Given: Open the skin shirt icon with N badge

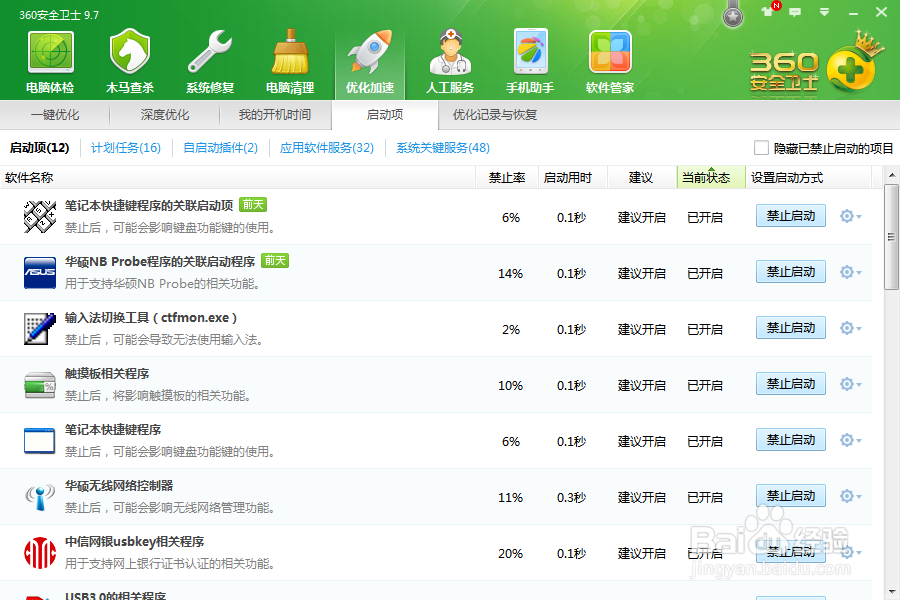Looking at the screenshot, I should pos(768,11).
